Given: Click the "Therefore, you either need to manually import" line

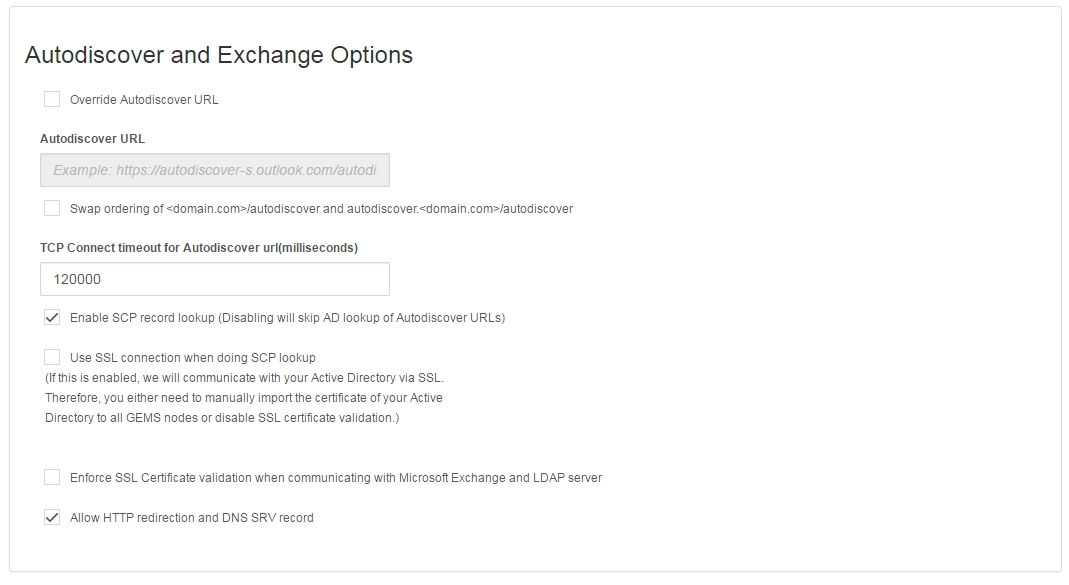Looking at the screenshot, I should tap(244, 398).
